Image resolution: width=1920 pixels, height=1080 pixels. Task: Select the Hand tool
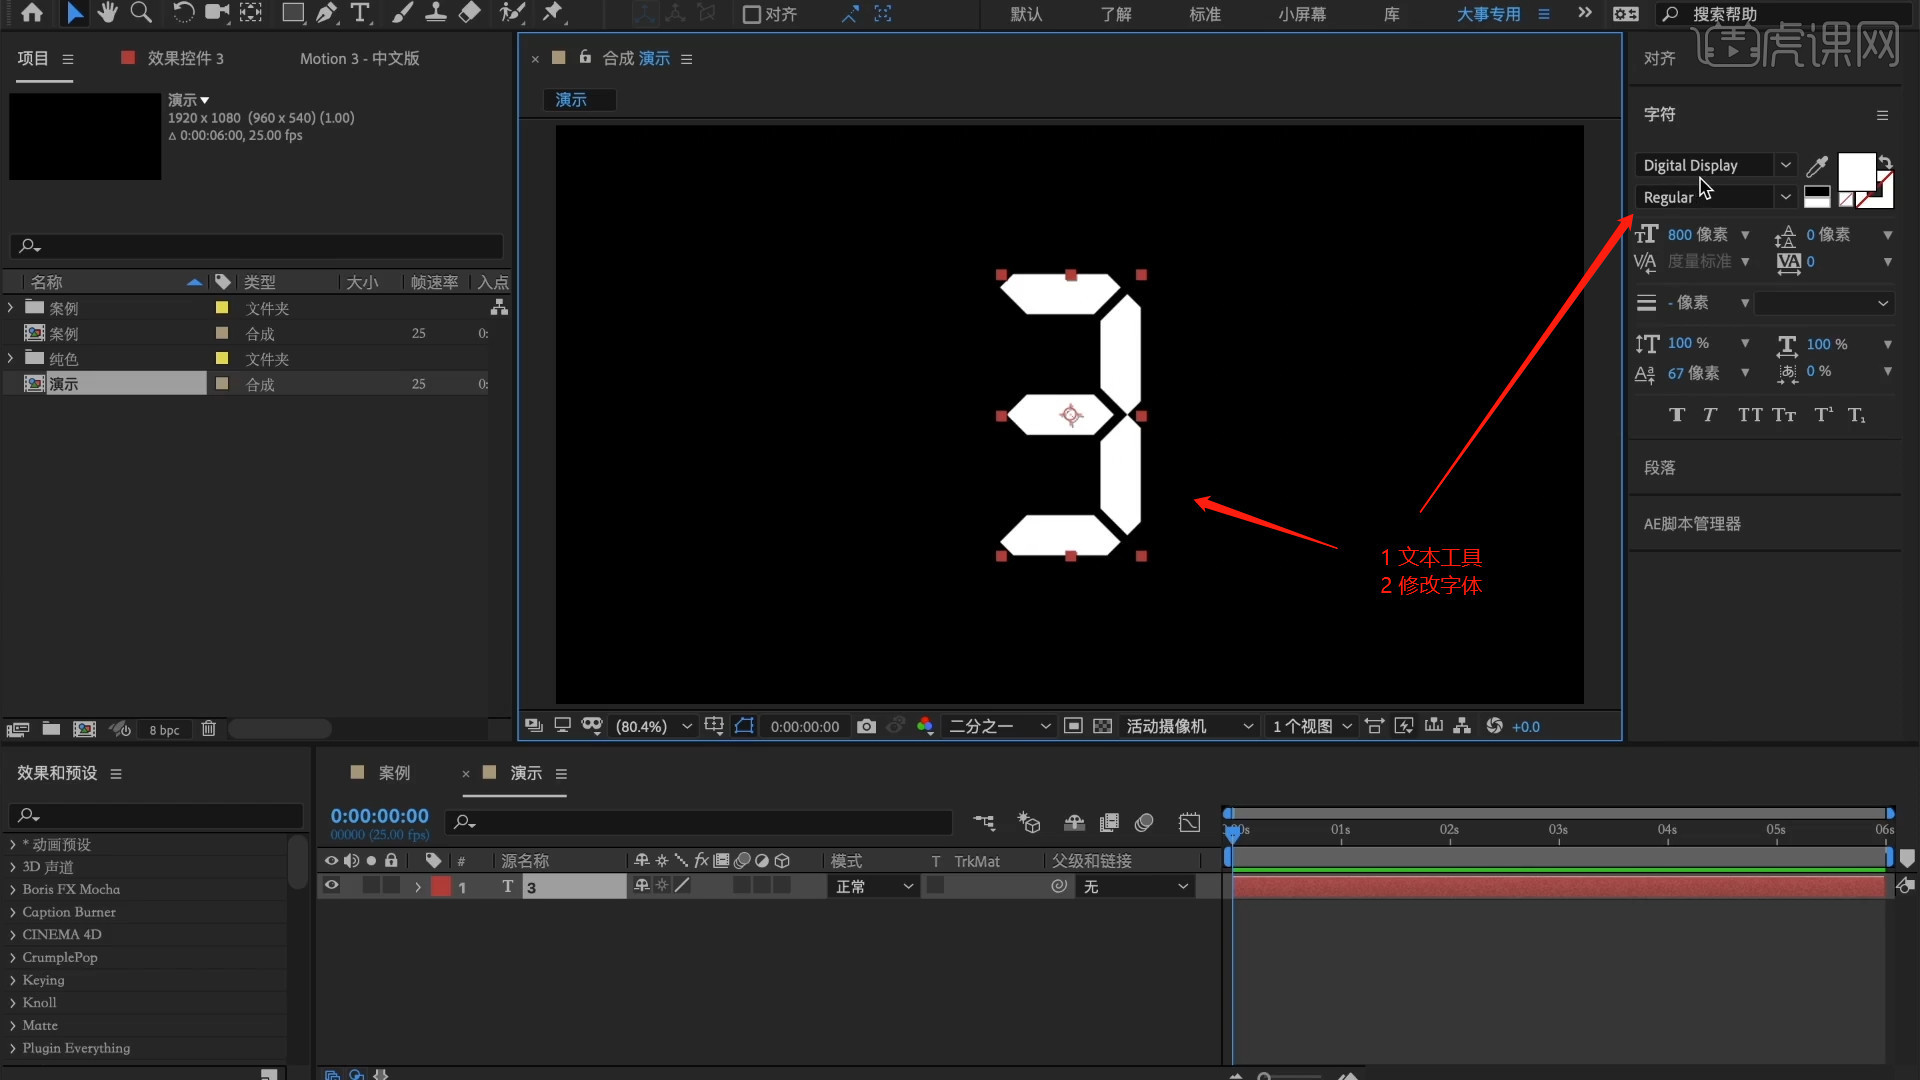click(107, 13)
